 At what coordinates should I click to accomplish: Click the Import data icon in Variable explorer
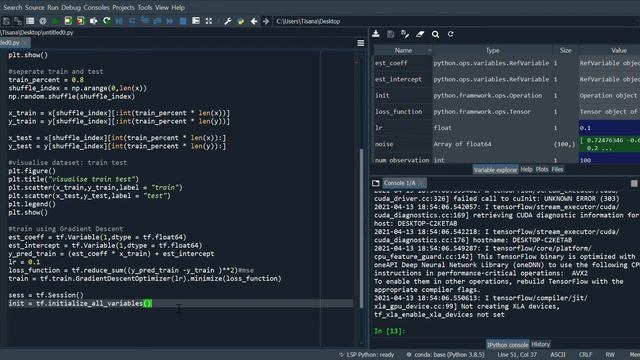(376, 34)
